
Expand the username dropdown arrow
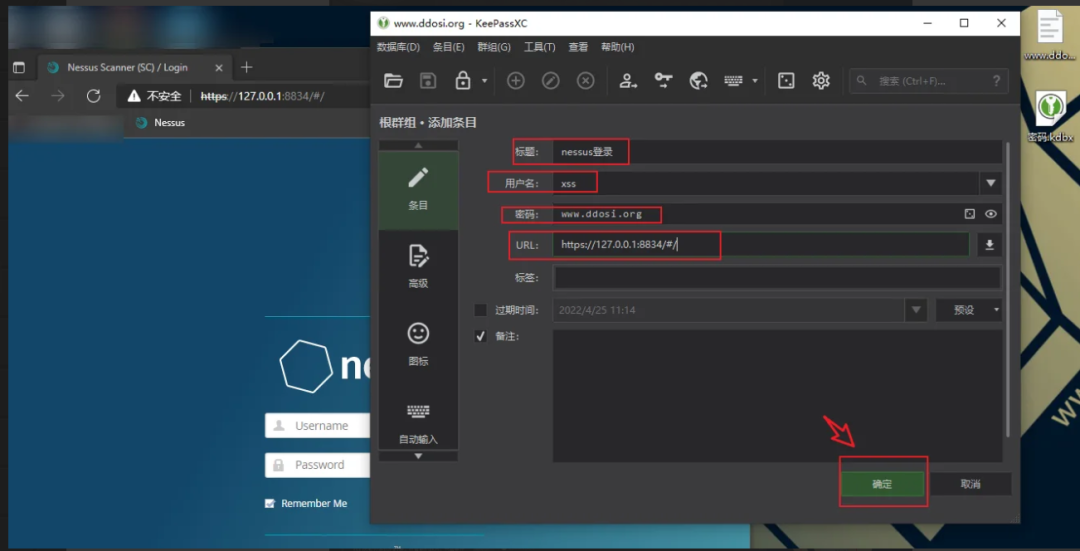point(990,183)
